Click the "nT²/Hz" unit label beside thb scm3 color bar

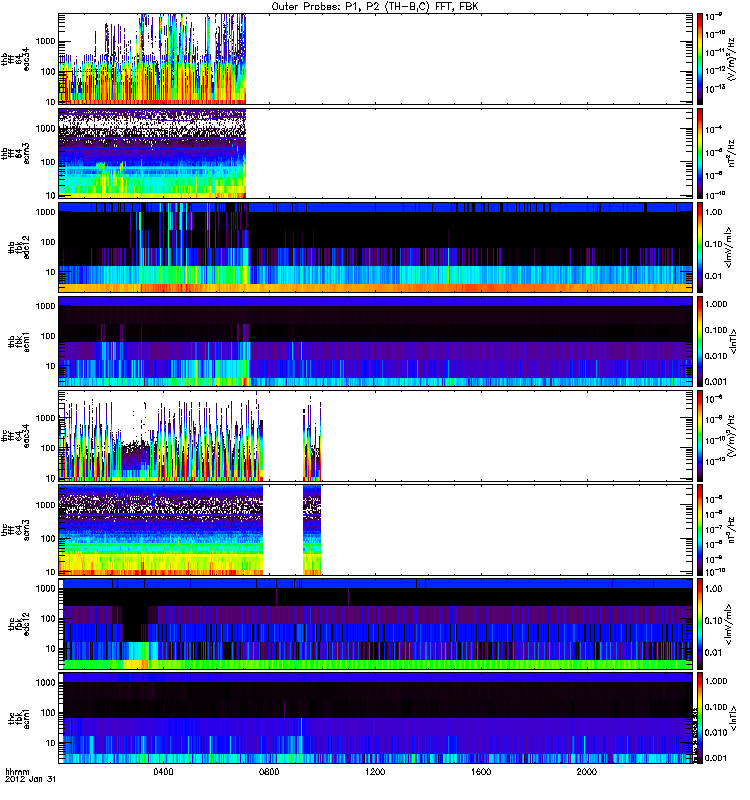pyautogui.click(x=732, y=154)
